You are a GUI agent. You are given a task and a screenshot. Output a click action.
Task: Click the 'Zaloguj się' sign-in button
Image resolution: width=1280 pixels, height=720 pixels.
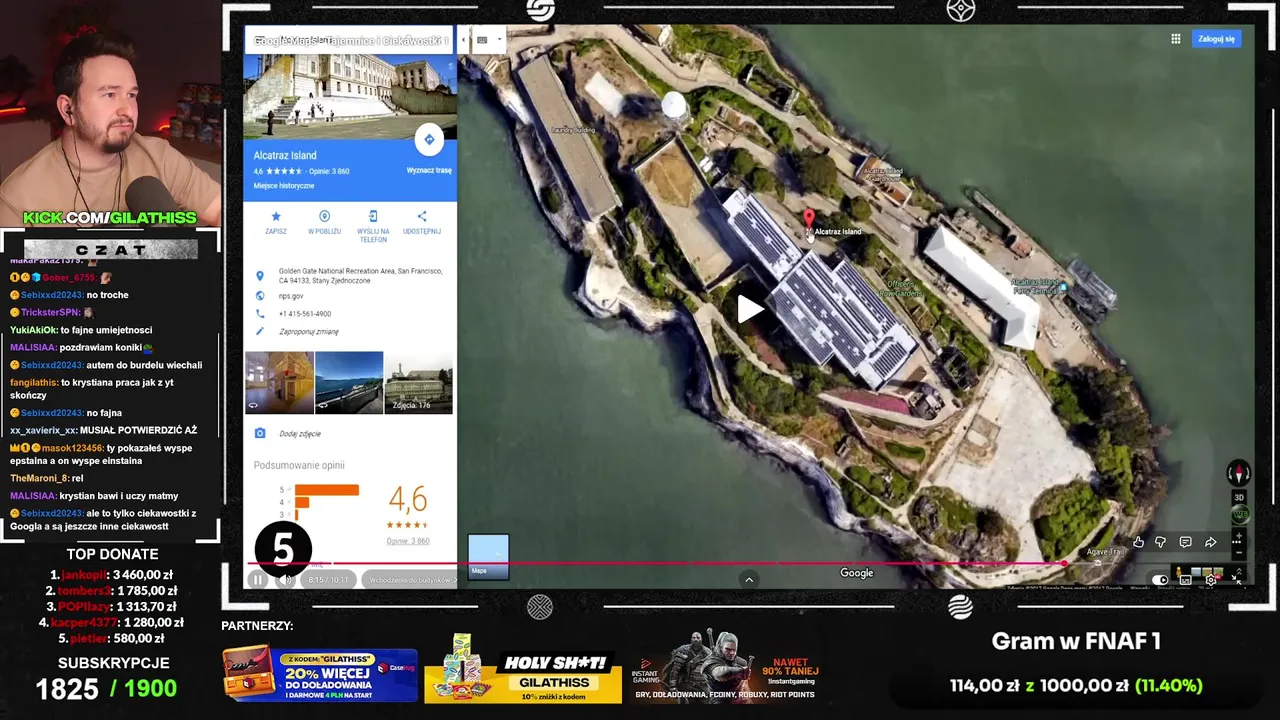pos(1216,39)
